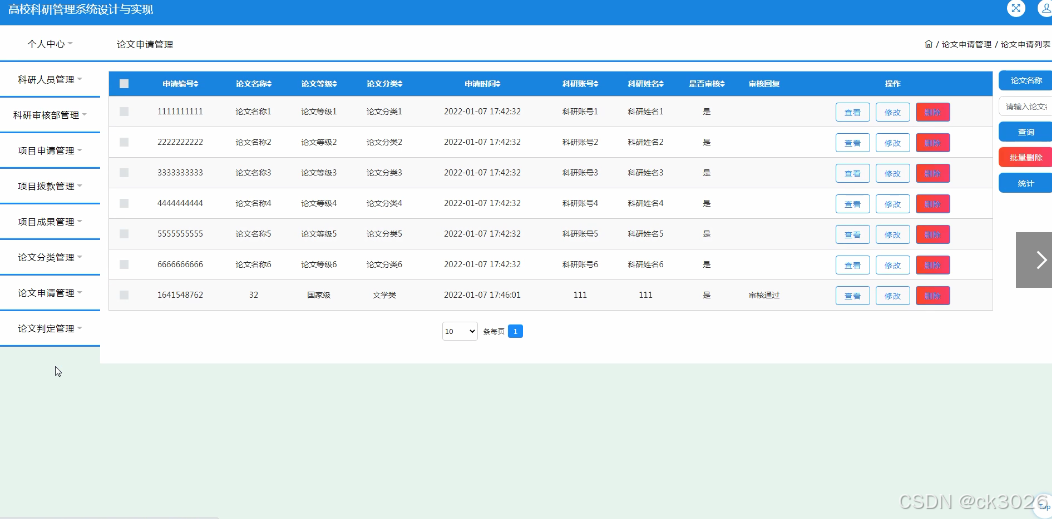Expand 论文判定管理 sidebar menu
The height and width of the screenshot is (519, 1052).
50,329
